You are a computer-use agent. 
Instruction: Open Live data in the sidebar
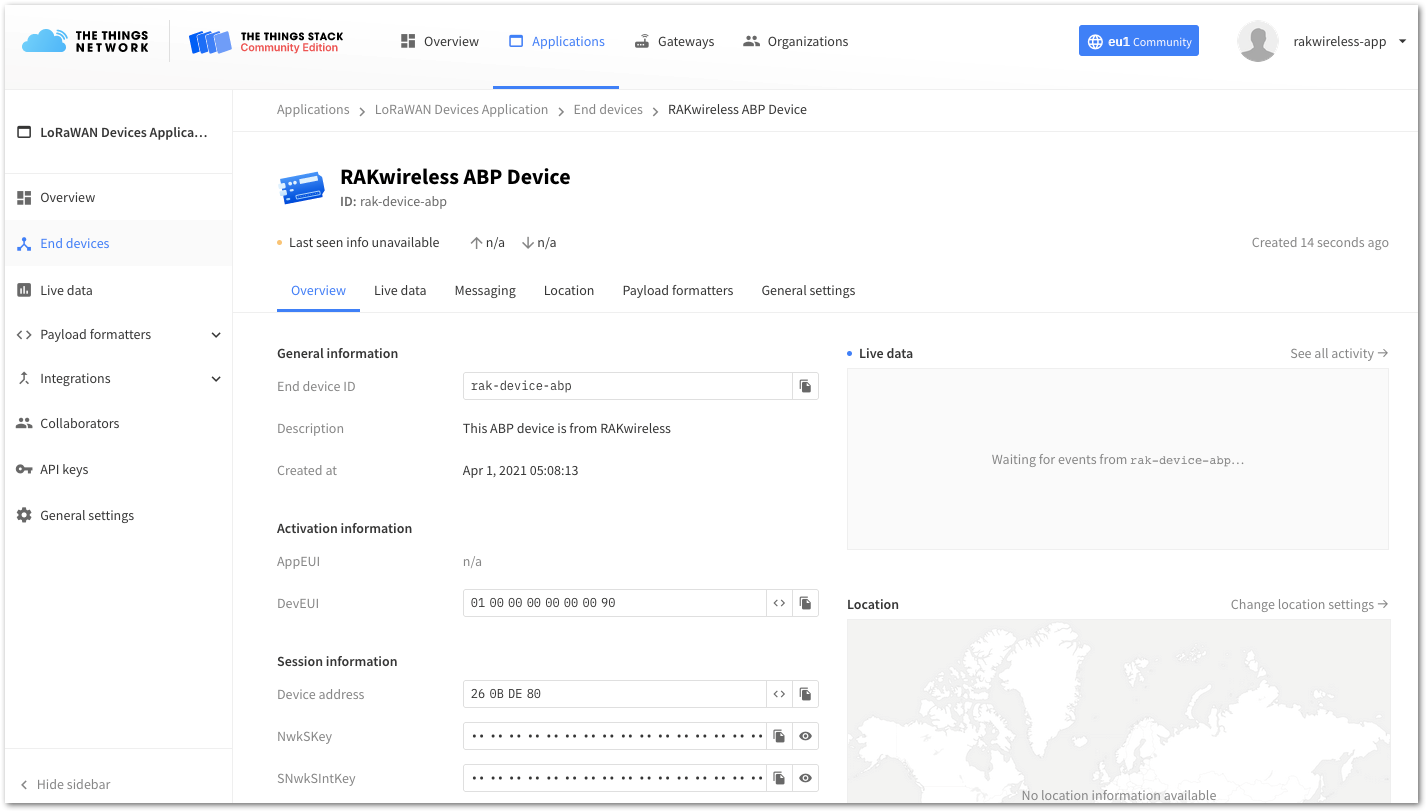118,290
